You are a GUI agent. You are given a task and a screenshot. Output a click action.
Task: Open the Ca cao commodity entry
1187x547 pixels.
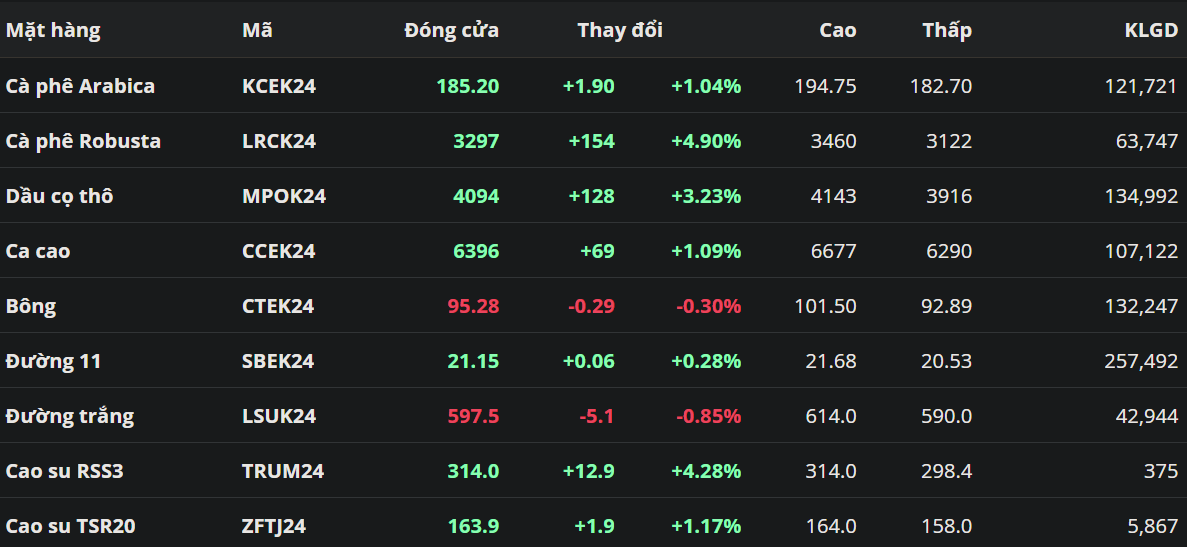coord(38,251)
